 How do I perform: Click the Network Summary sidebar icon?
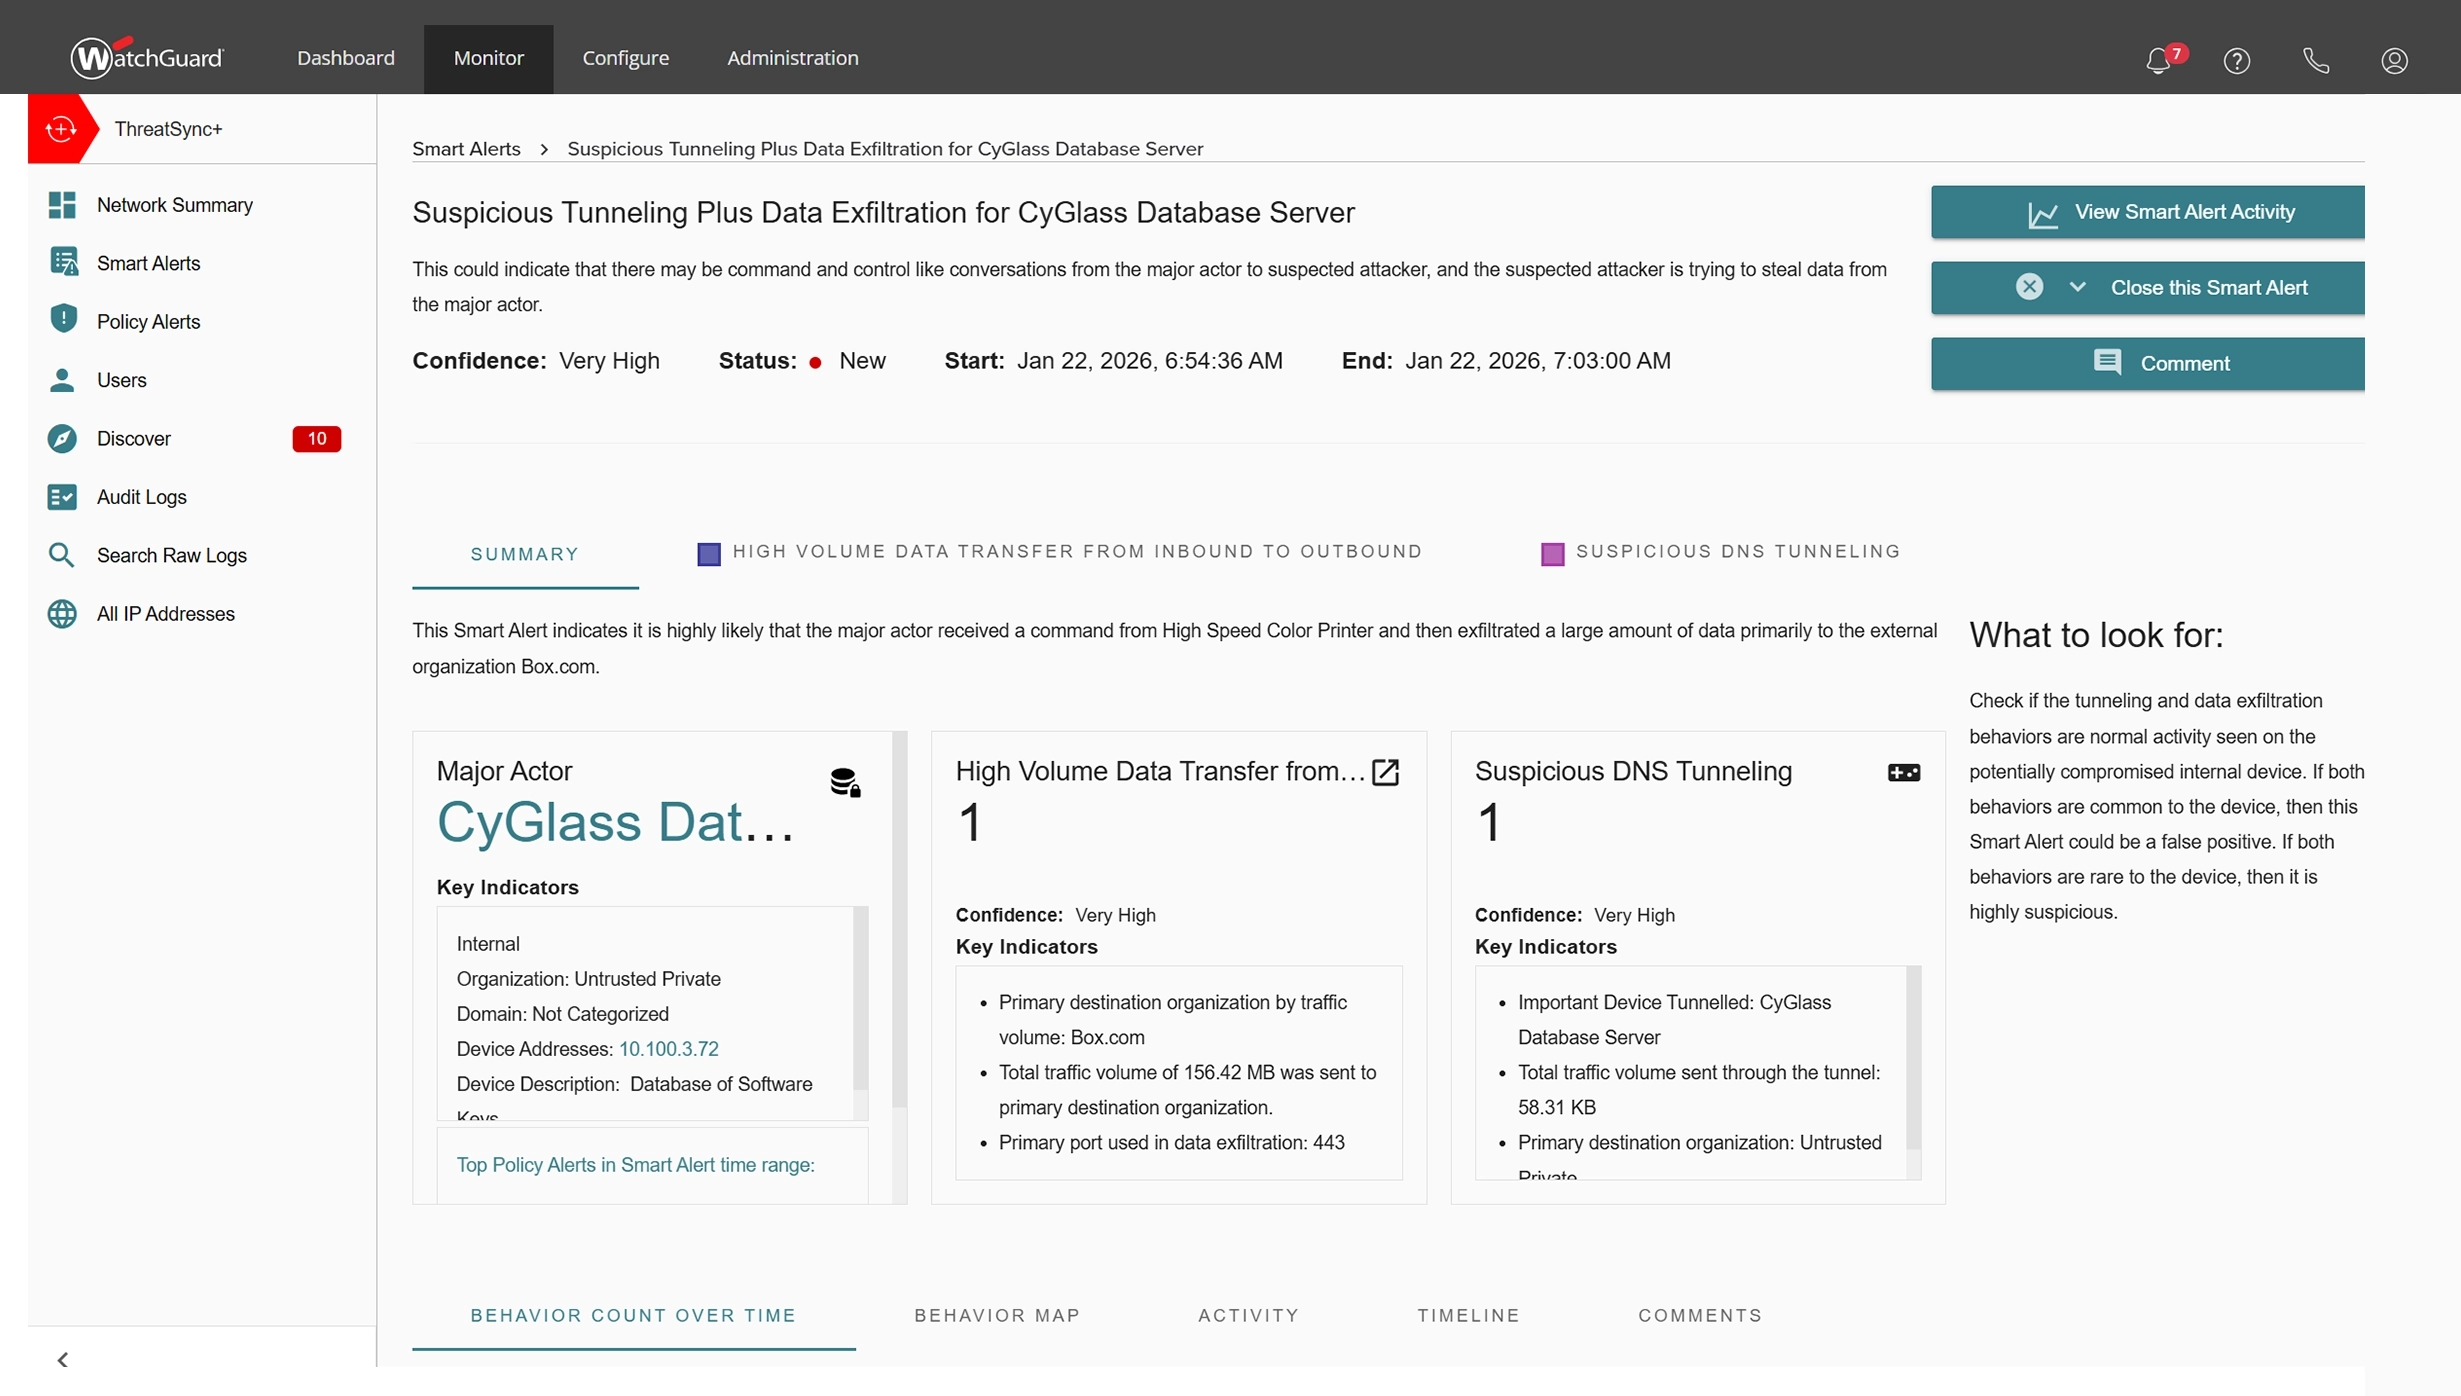[x=62, y=205]
